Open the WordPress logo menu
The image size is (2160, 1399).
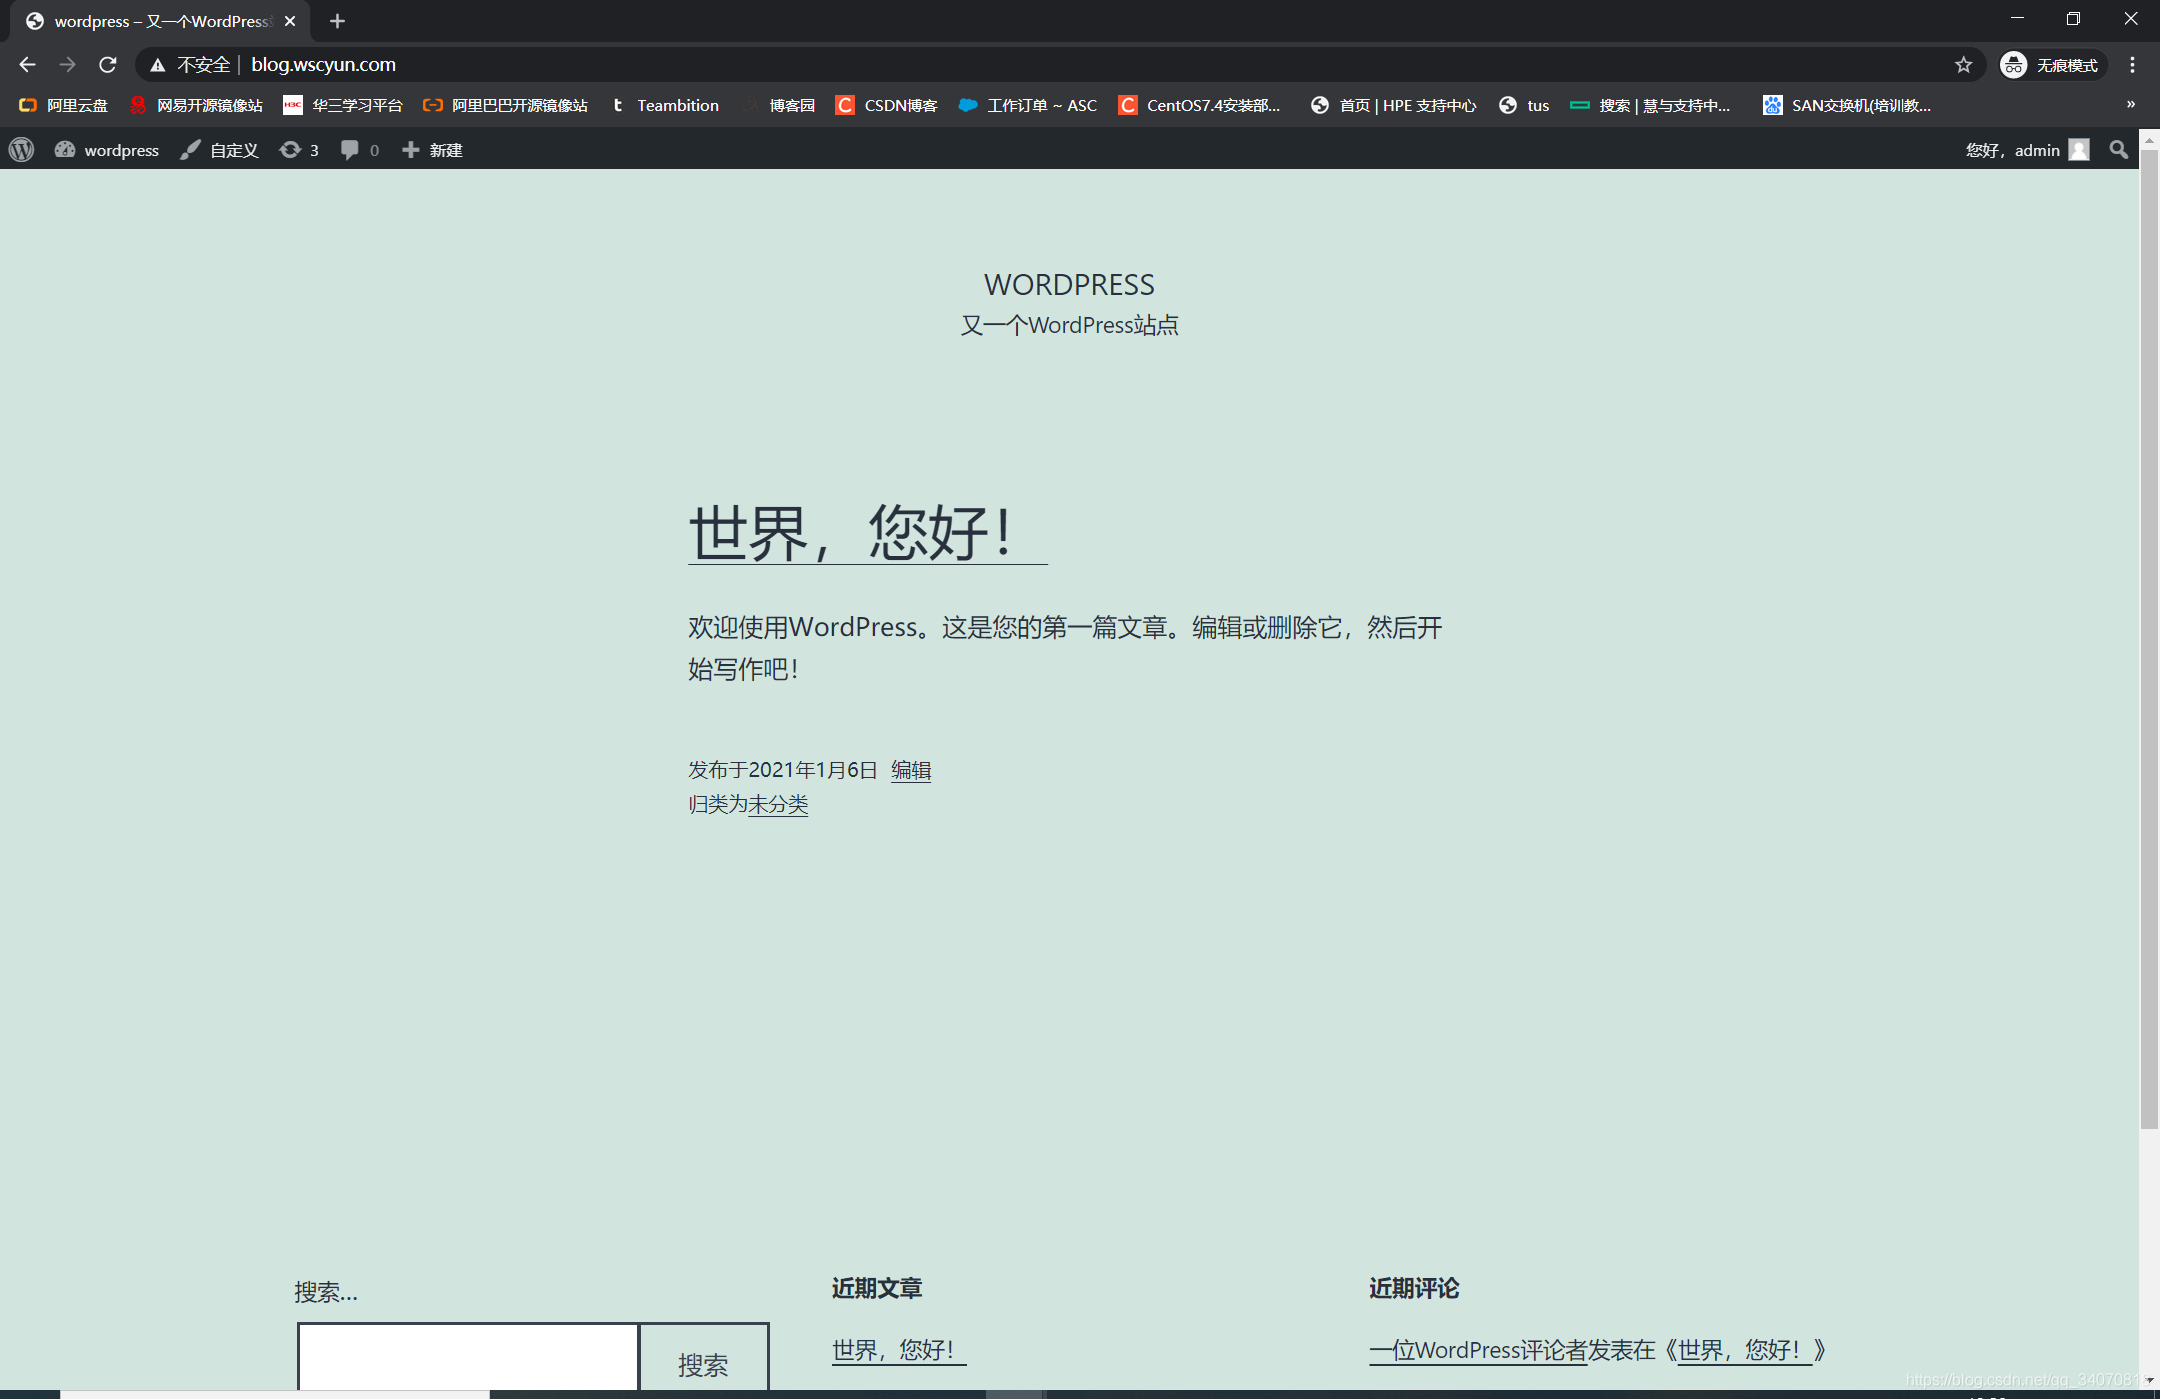point(21,150)
